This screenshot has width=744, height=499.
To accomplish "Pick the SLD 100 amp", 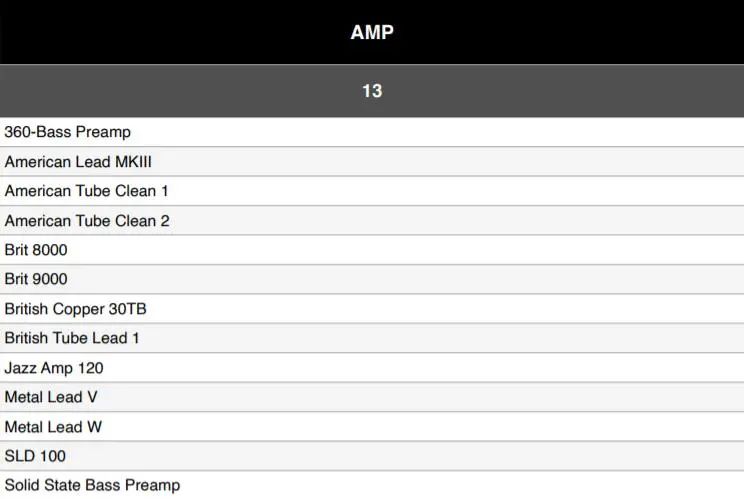I will click(x=372, y=456).
